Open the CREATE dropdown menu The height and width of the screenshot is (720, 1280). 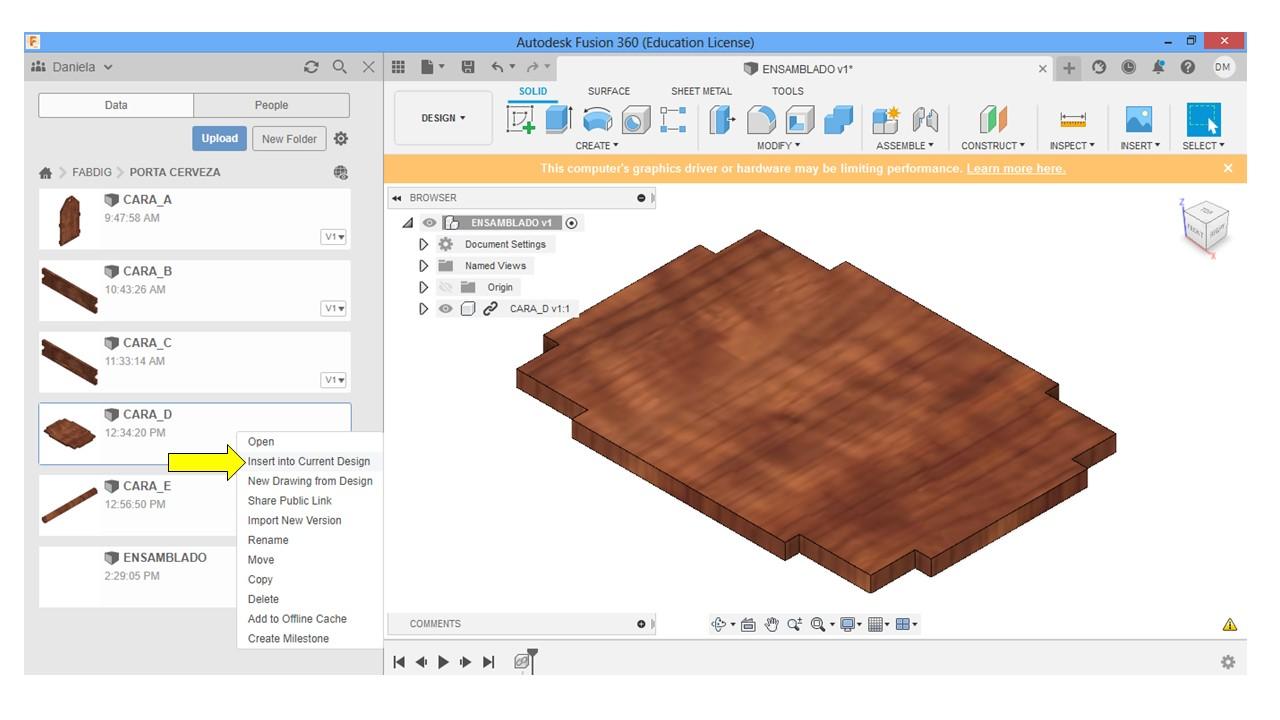point(597,146)
